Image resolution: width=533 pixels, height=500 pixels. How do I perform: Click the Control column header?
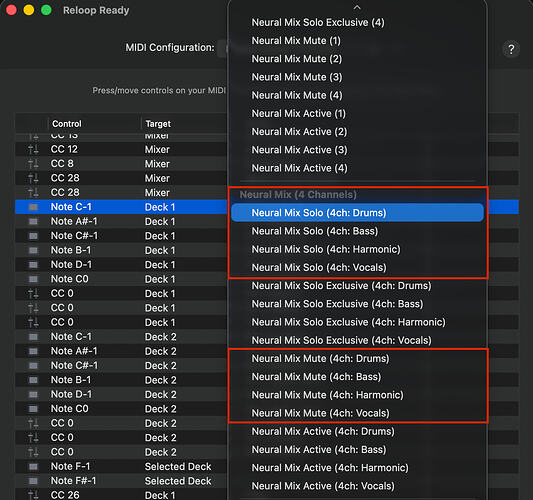click(67, 124)
